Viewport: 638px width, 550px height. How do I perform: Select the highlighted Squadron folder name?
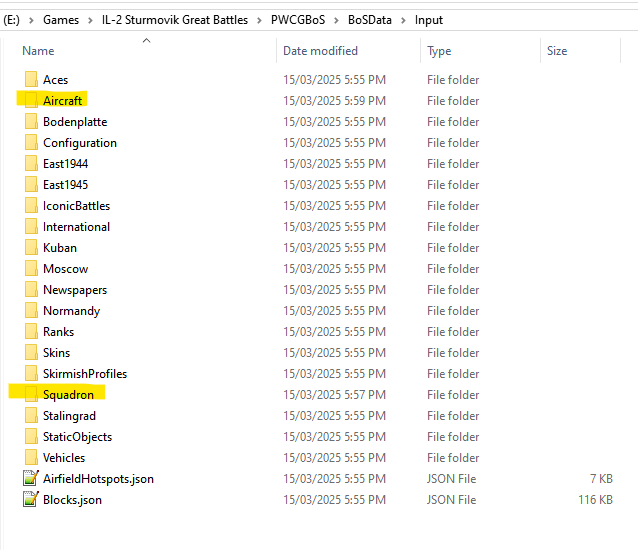68,395
